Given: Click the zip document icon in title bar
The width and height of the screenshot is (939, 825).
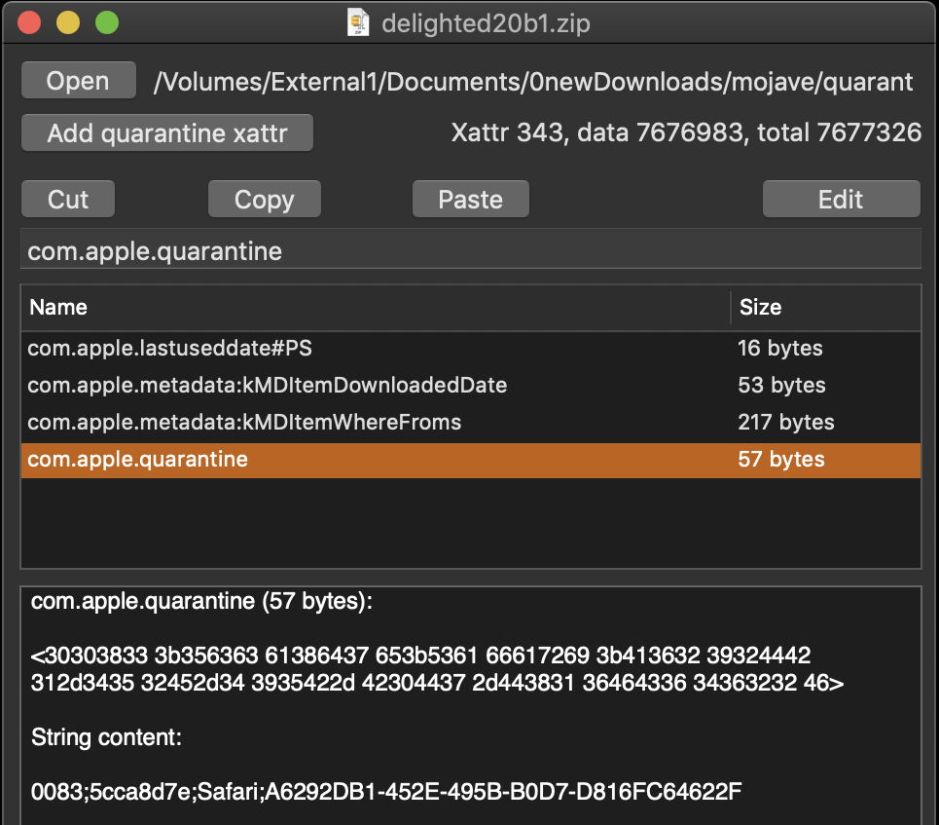Looking at the screenshot, I should coord(357,22).
